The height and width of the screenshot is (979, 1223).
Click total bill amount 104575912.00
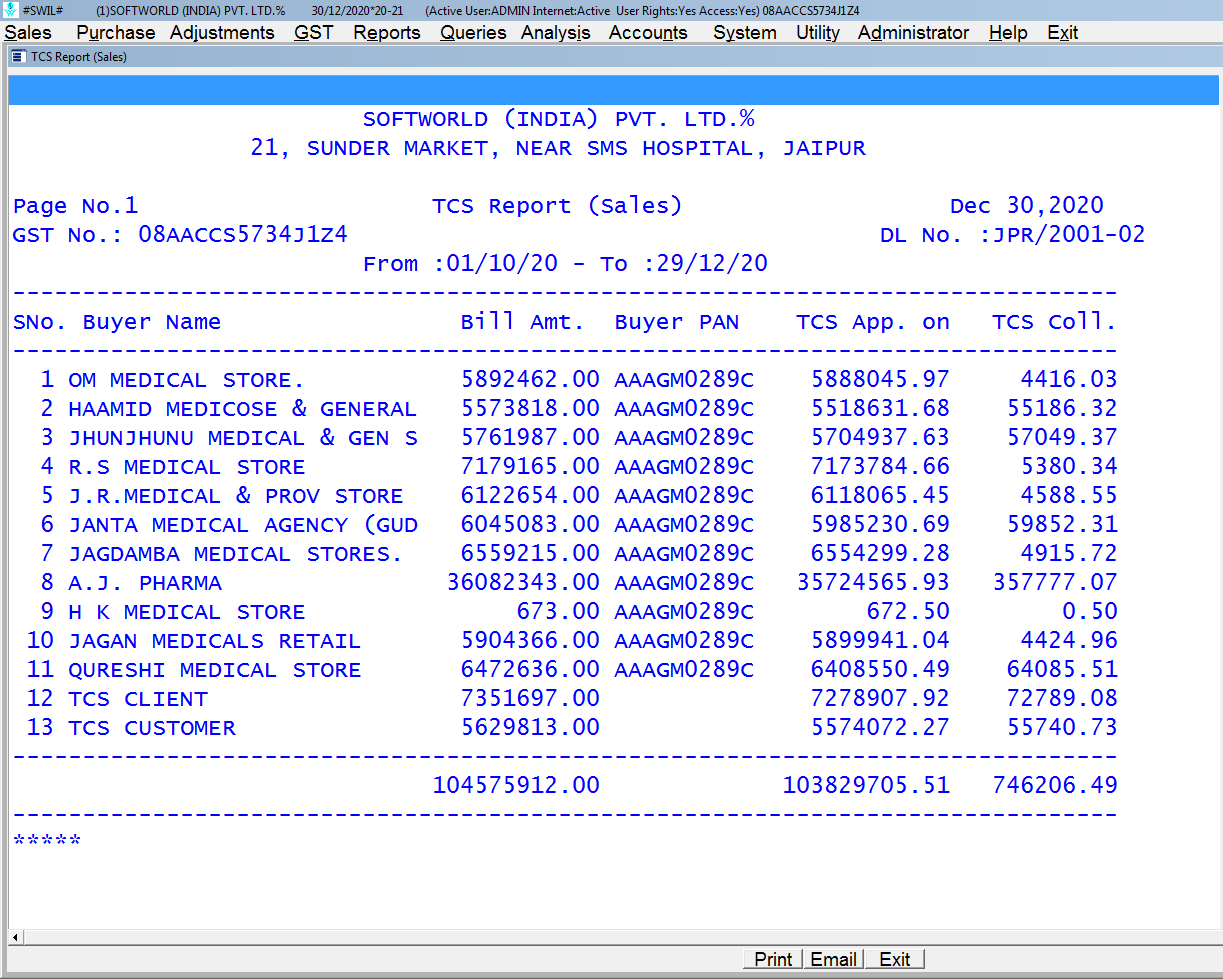coord(516,786)
